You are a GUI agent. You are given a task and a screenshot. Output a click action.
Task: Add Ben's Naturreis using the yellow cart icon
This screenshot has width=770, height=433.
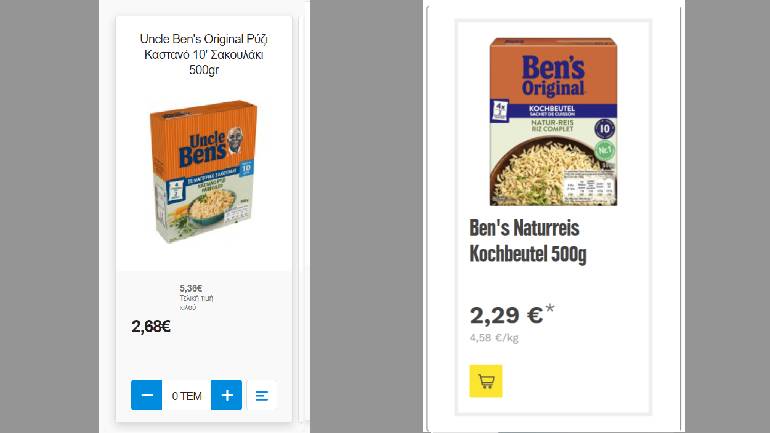click(x=486, y=381)
